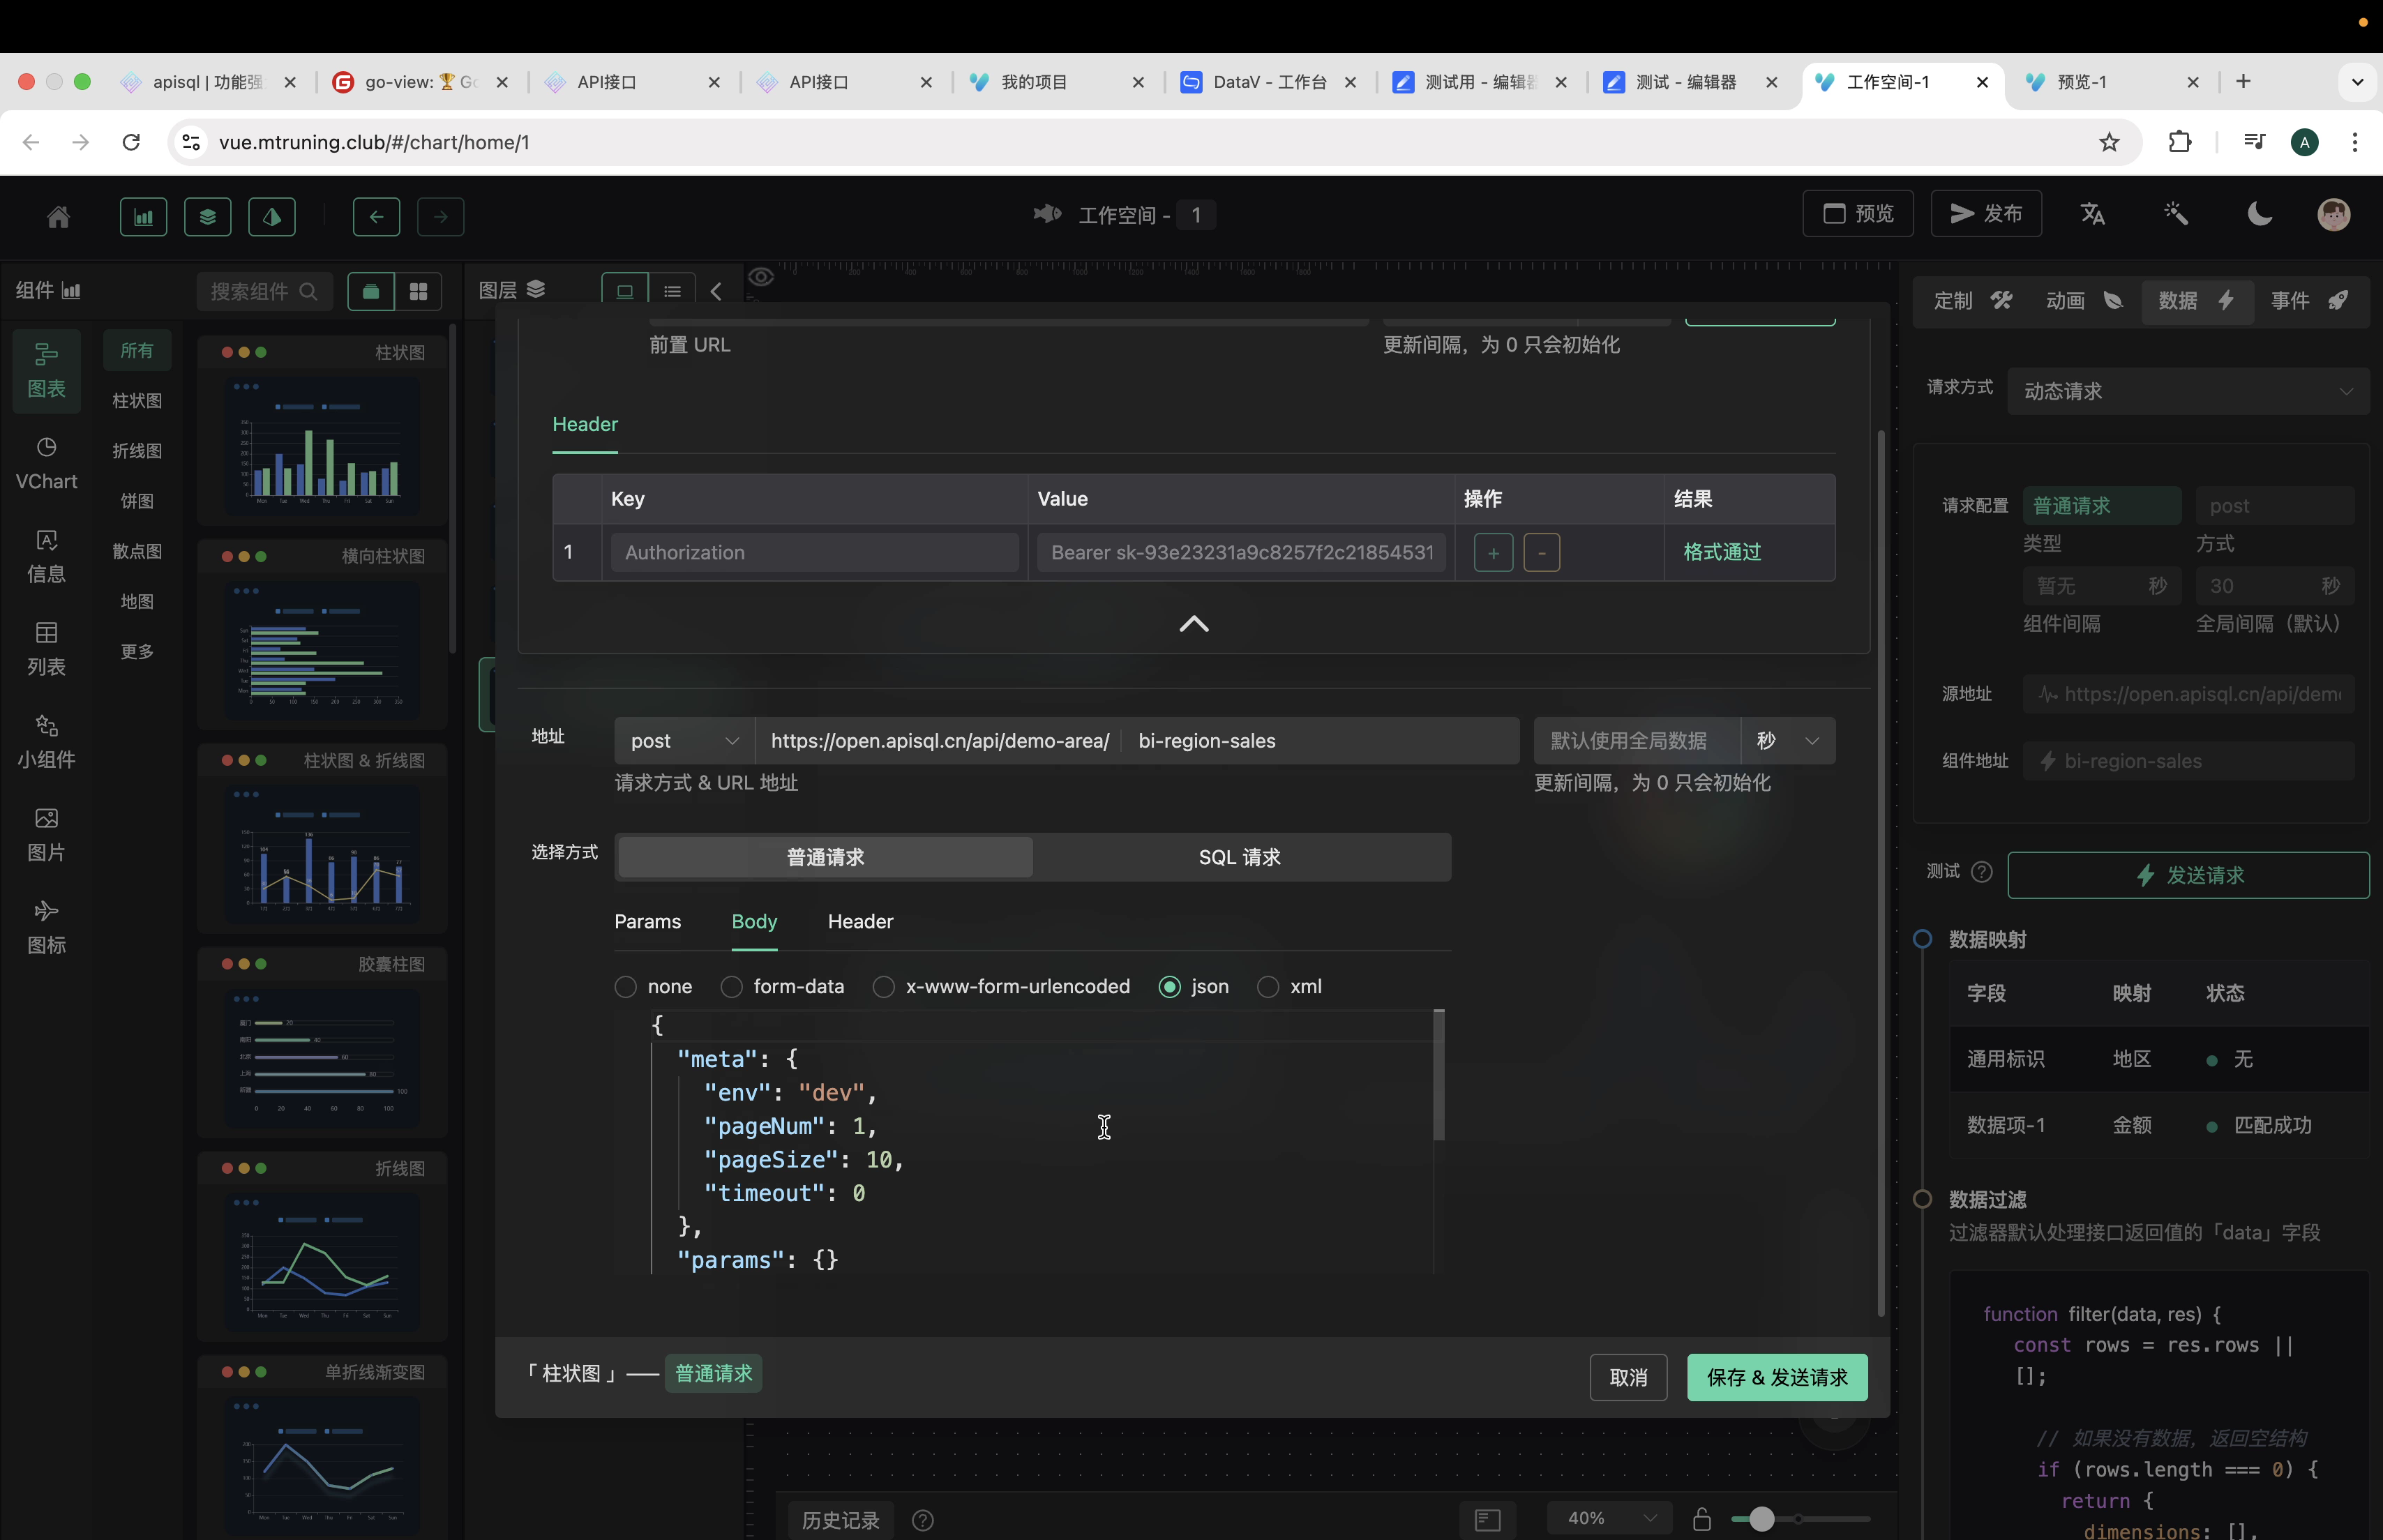The height and width of the screenshot is (1540, 2383).
Task: Switch component list to grid view
Action: 418,291
